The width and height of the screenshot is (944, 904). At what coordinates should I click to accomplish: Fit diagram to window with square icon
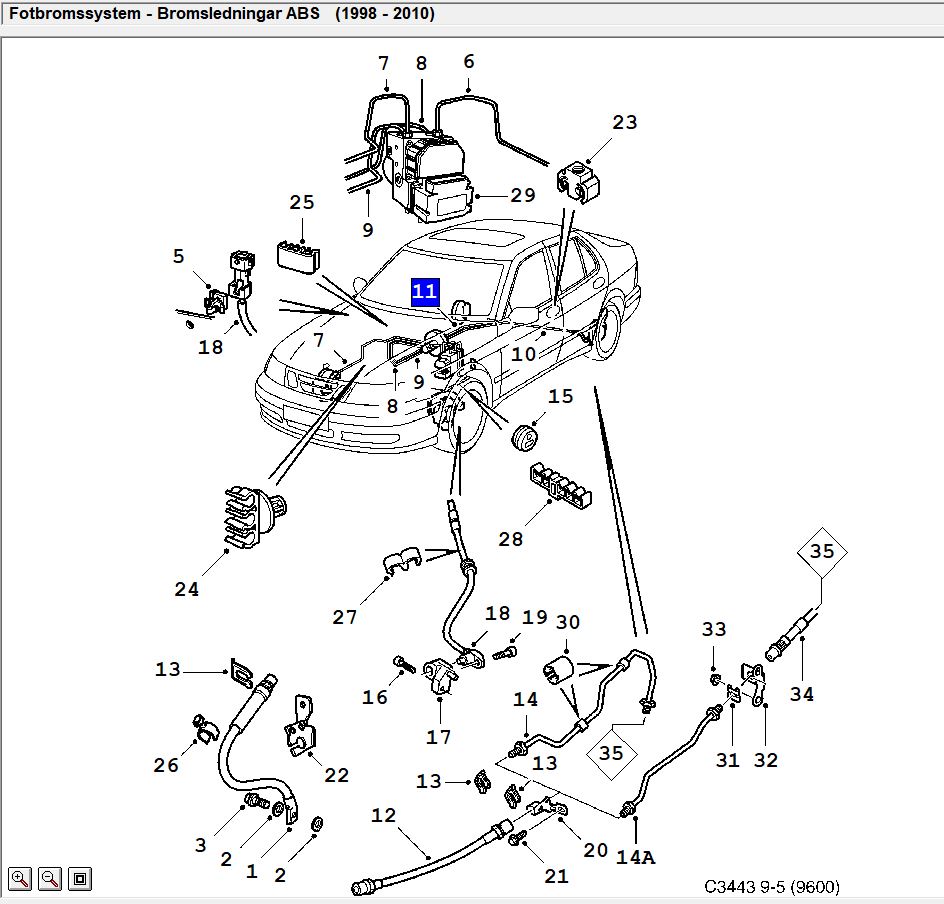(80, 879)
